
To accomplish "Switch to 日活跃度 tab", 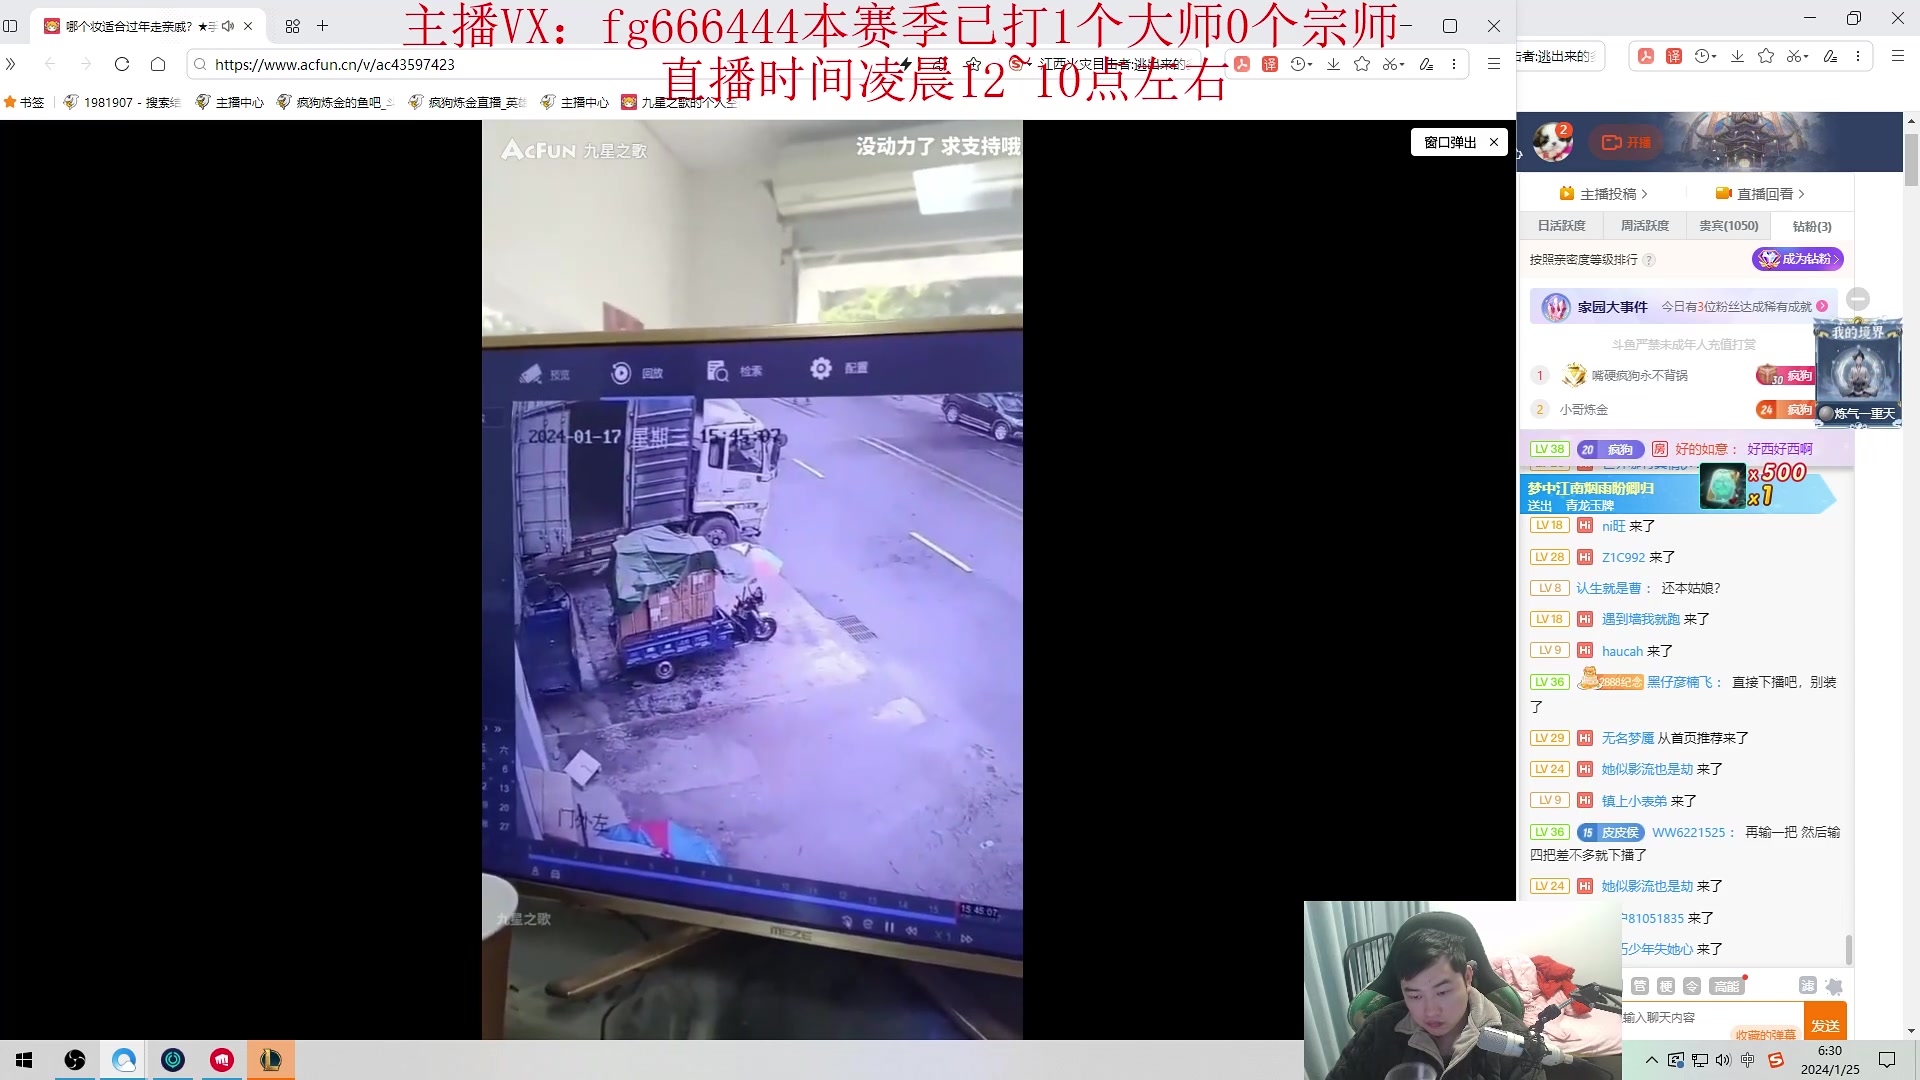I will pos(1561,226).
